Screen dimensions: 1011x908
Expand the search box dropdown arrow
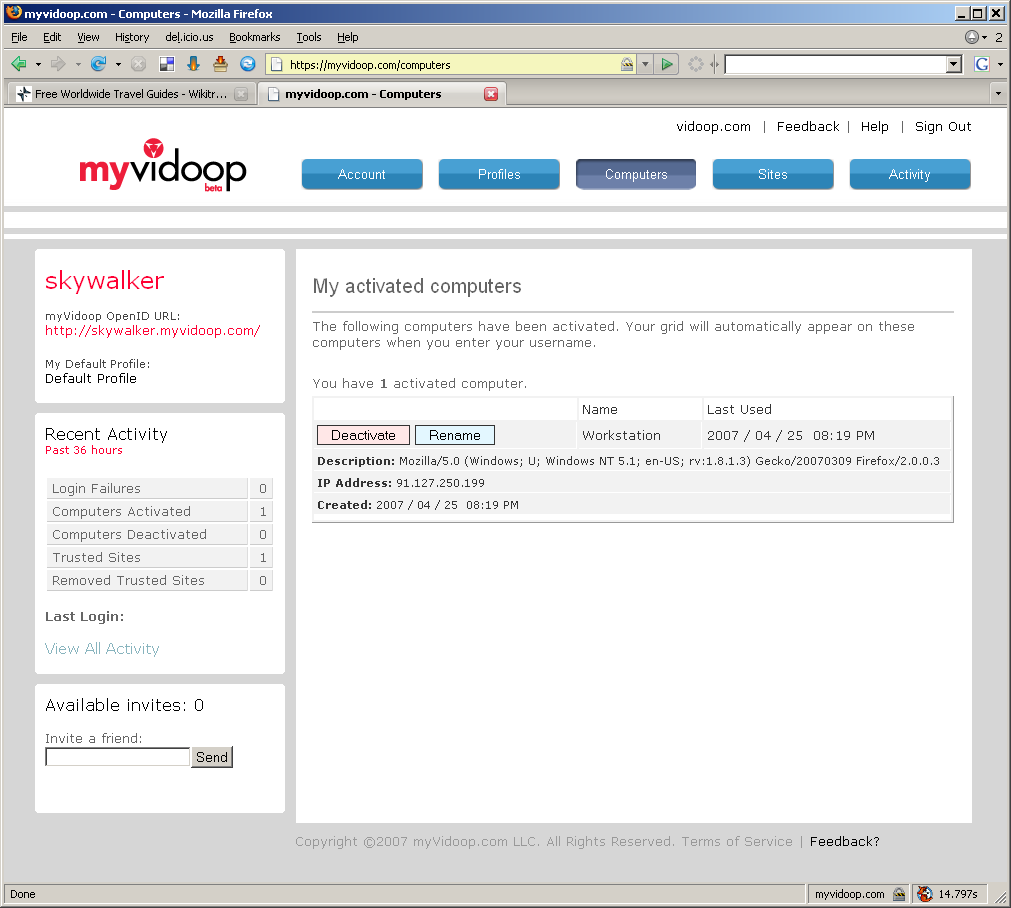point(954,64)
